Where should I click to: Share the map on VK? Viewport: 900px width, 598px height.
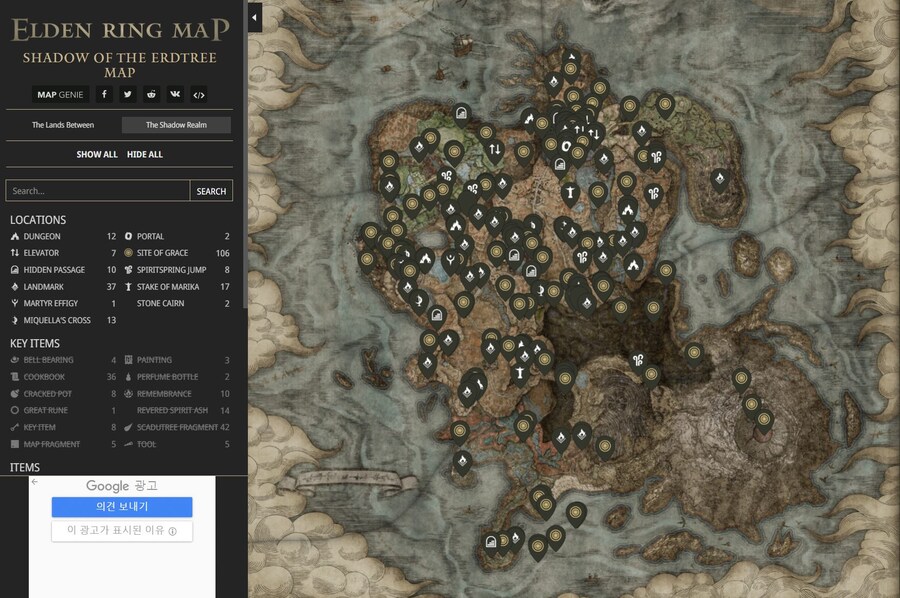[x=175, y=95]
